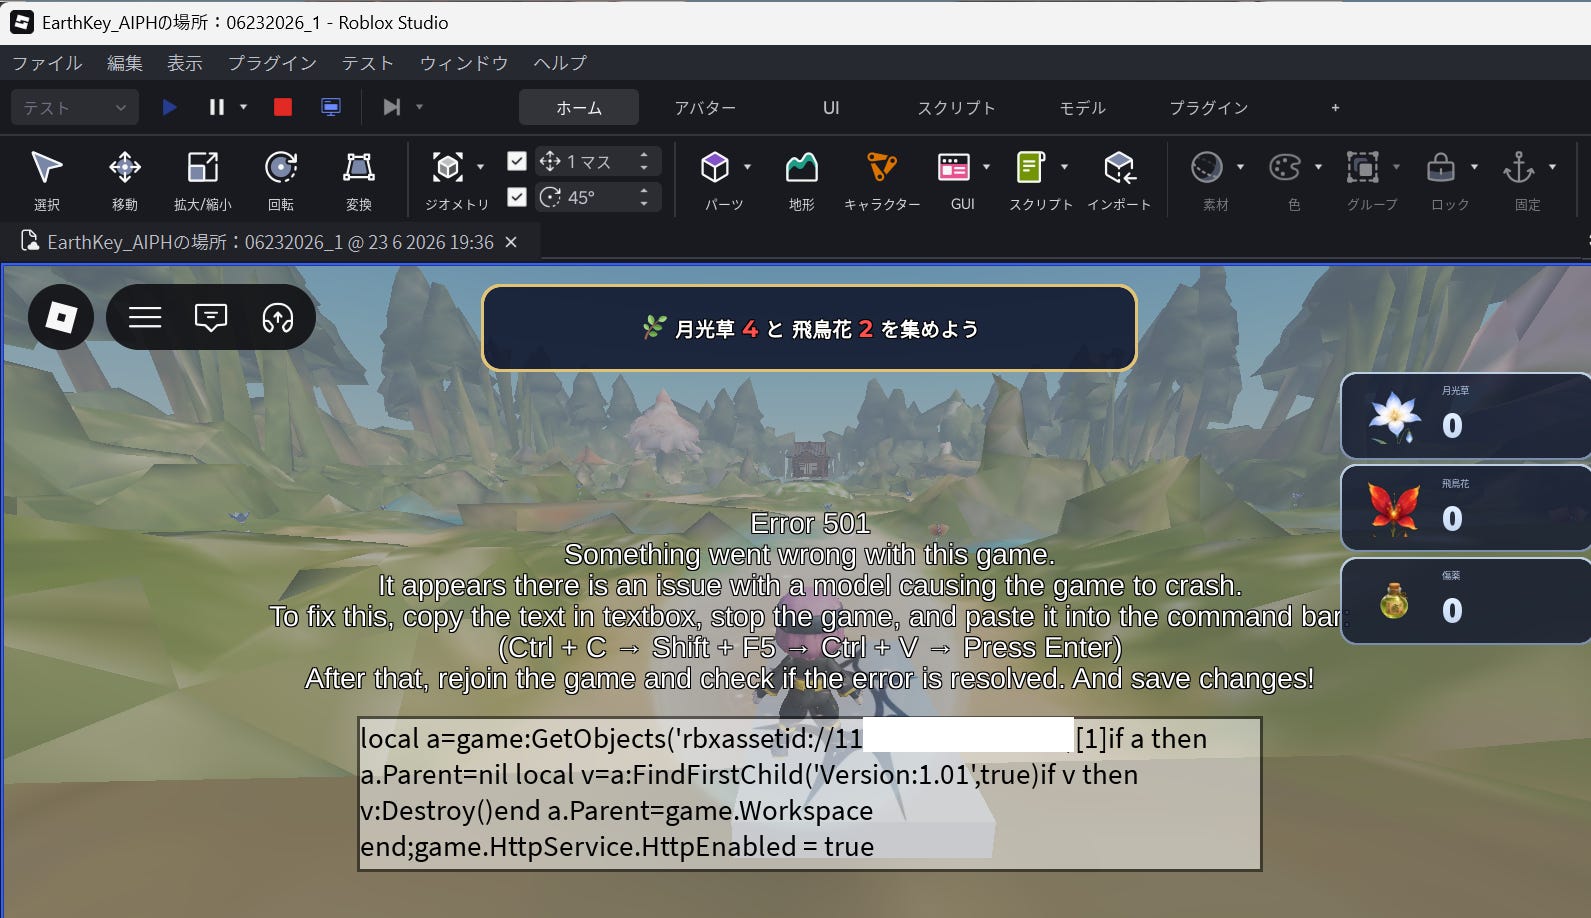Viewport: 1591px width, 918px height.
Task: Switch to the UI ribbon tab
Action: 831,107
